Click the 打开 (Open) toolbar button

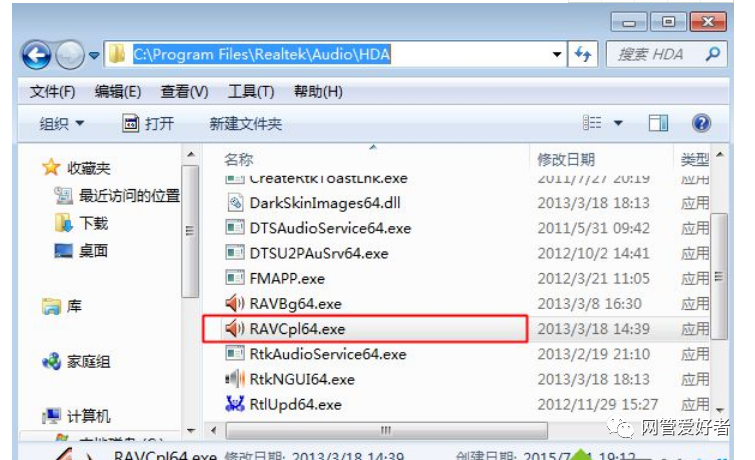pyautogui.click(x=148, y=124)
